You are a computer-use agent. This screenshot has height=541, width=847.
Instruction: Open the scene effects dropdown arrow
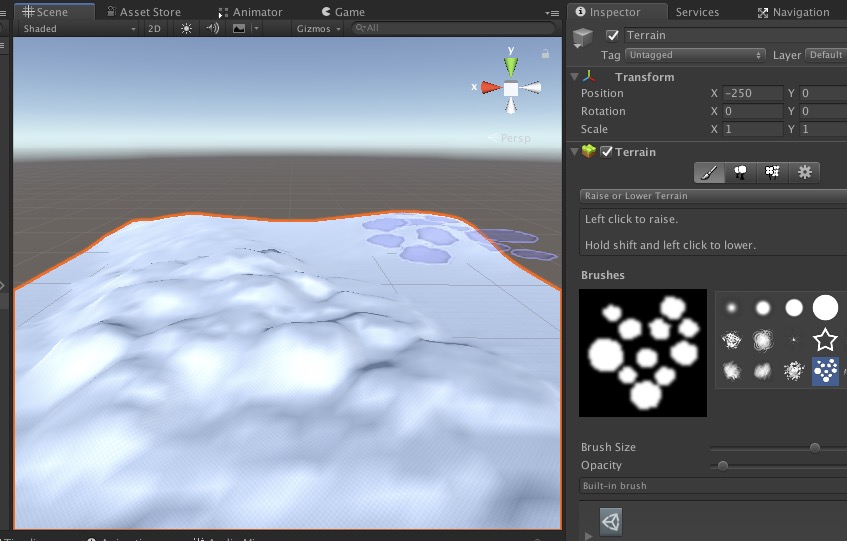256,29
